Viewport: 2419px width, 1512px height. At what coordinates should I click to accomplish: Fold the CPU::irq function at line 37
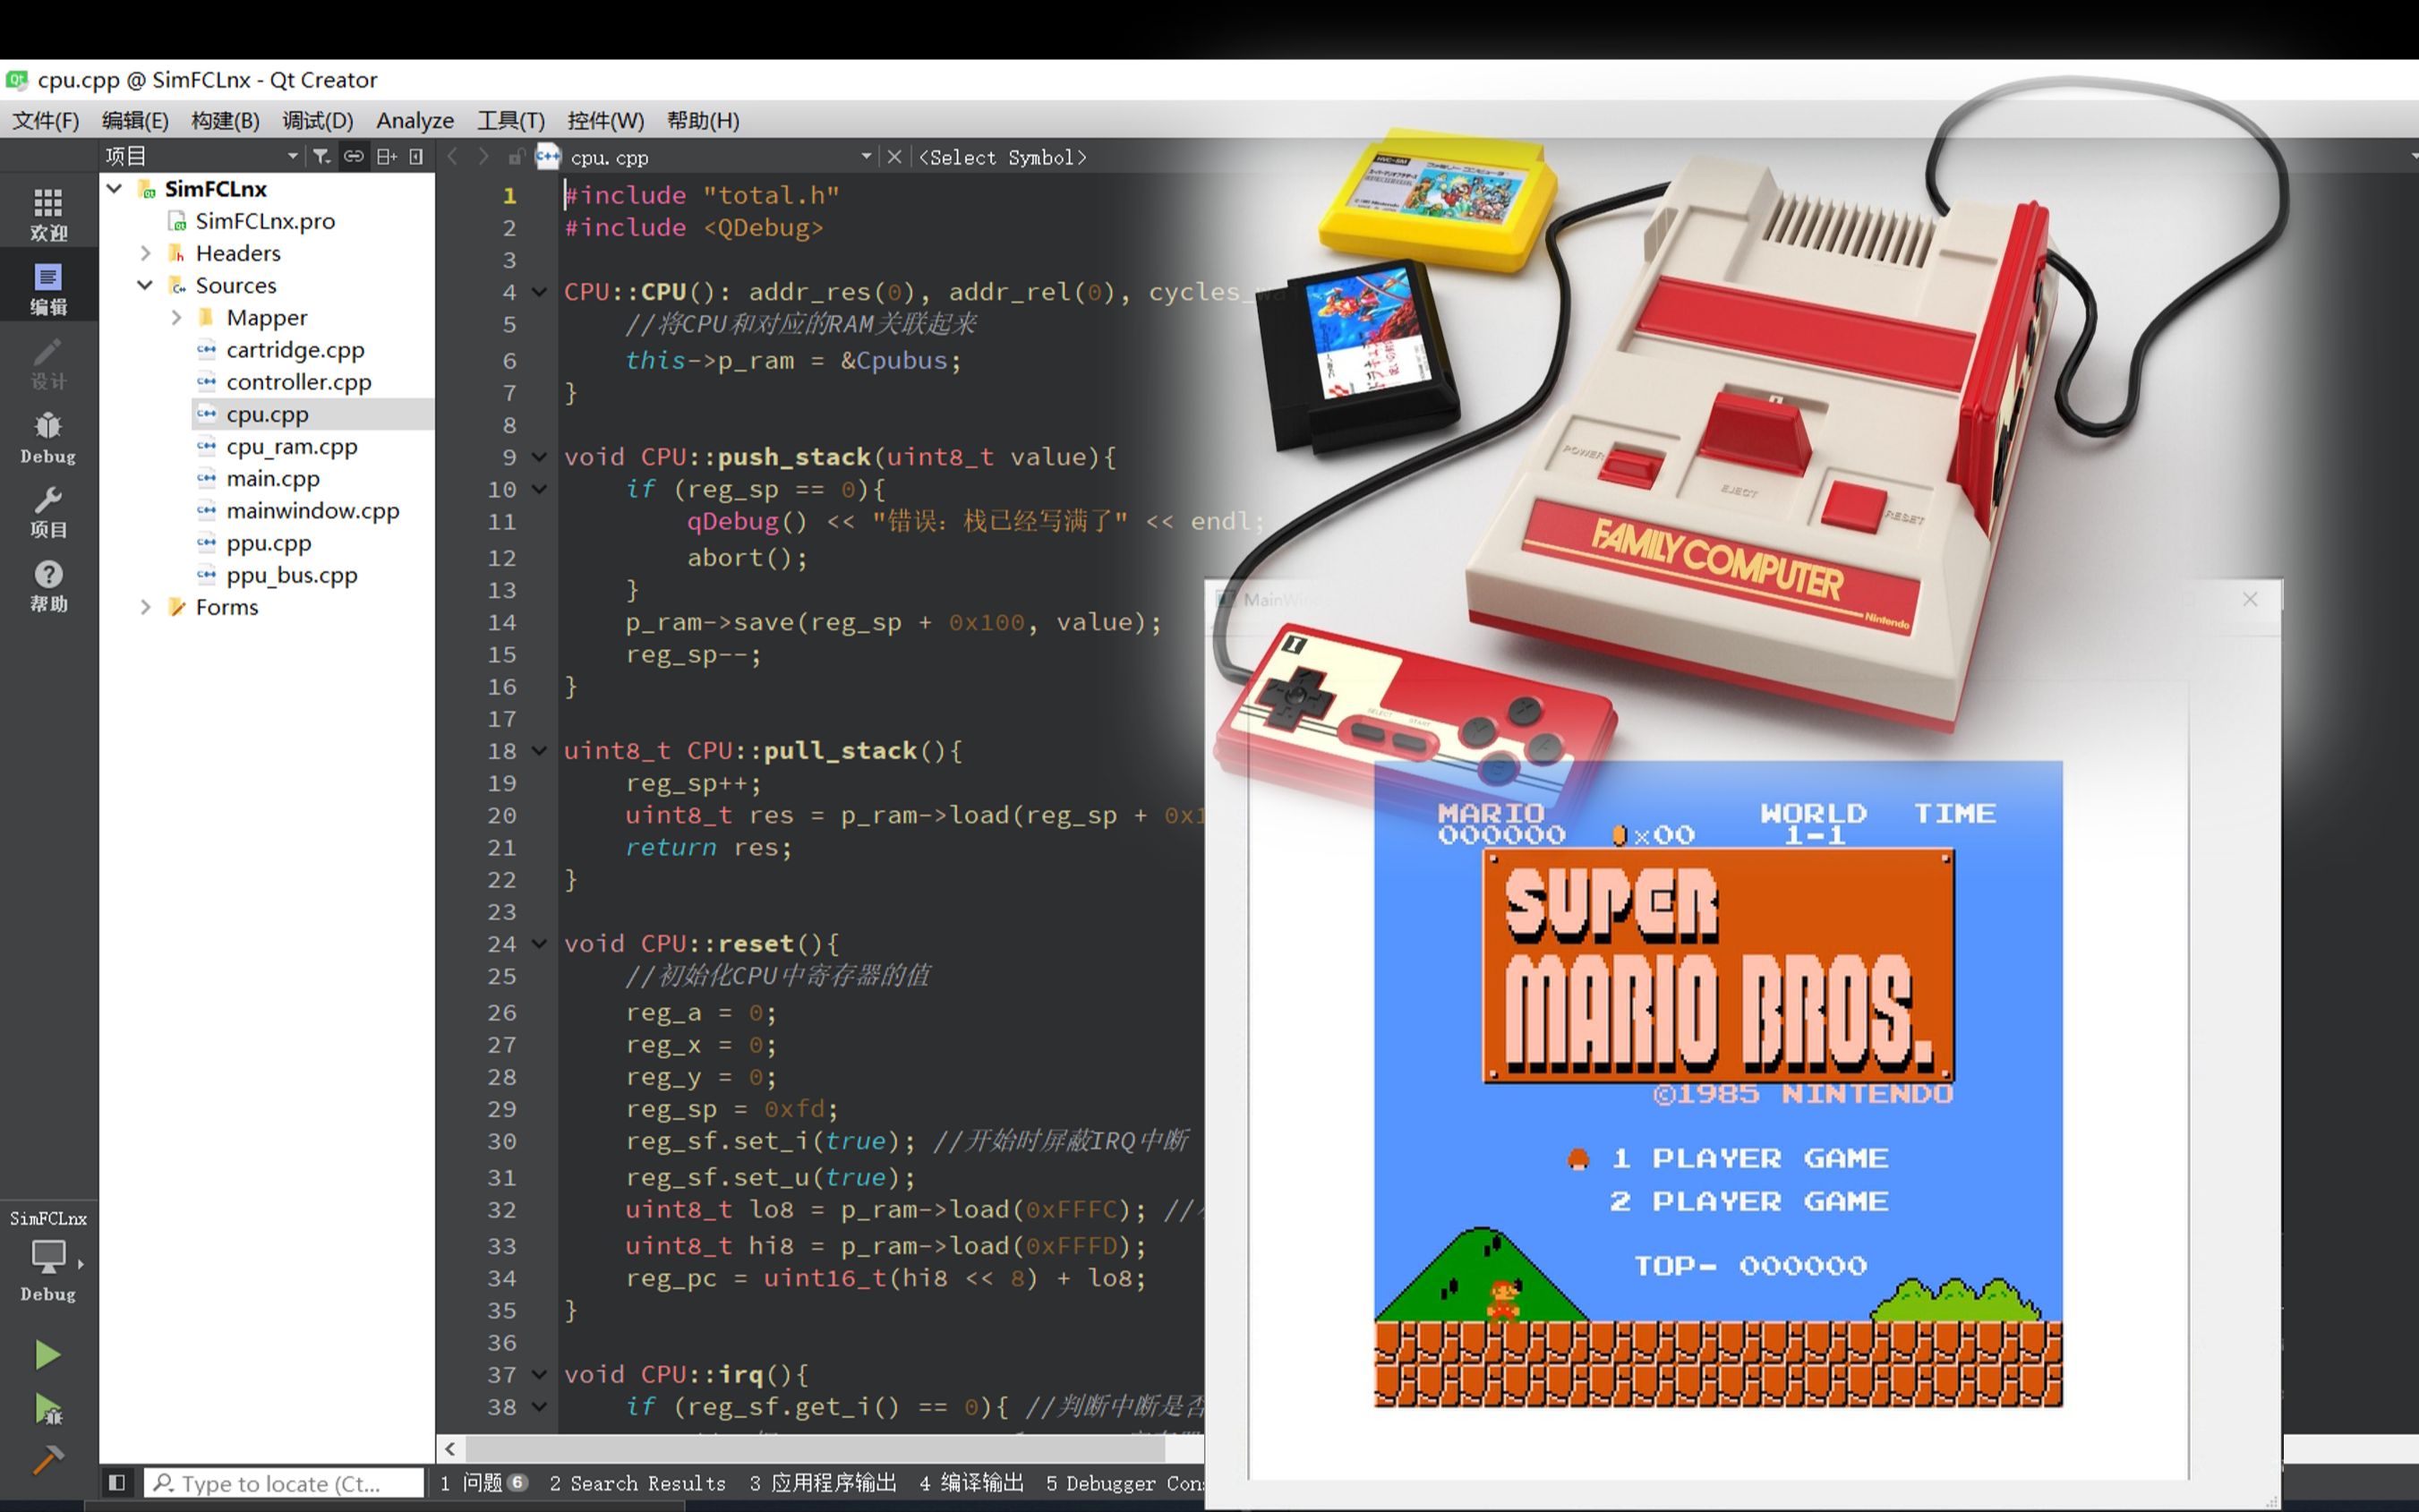pos(540,1375)
